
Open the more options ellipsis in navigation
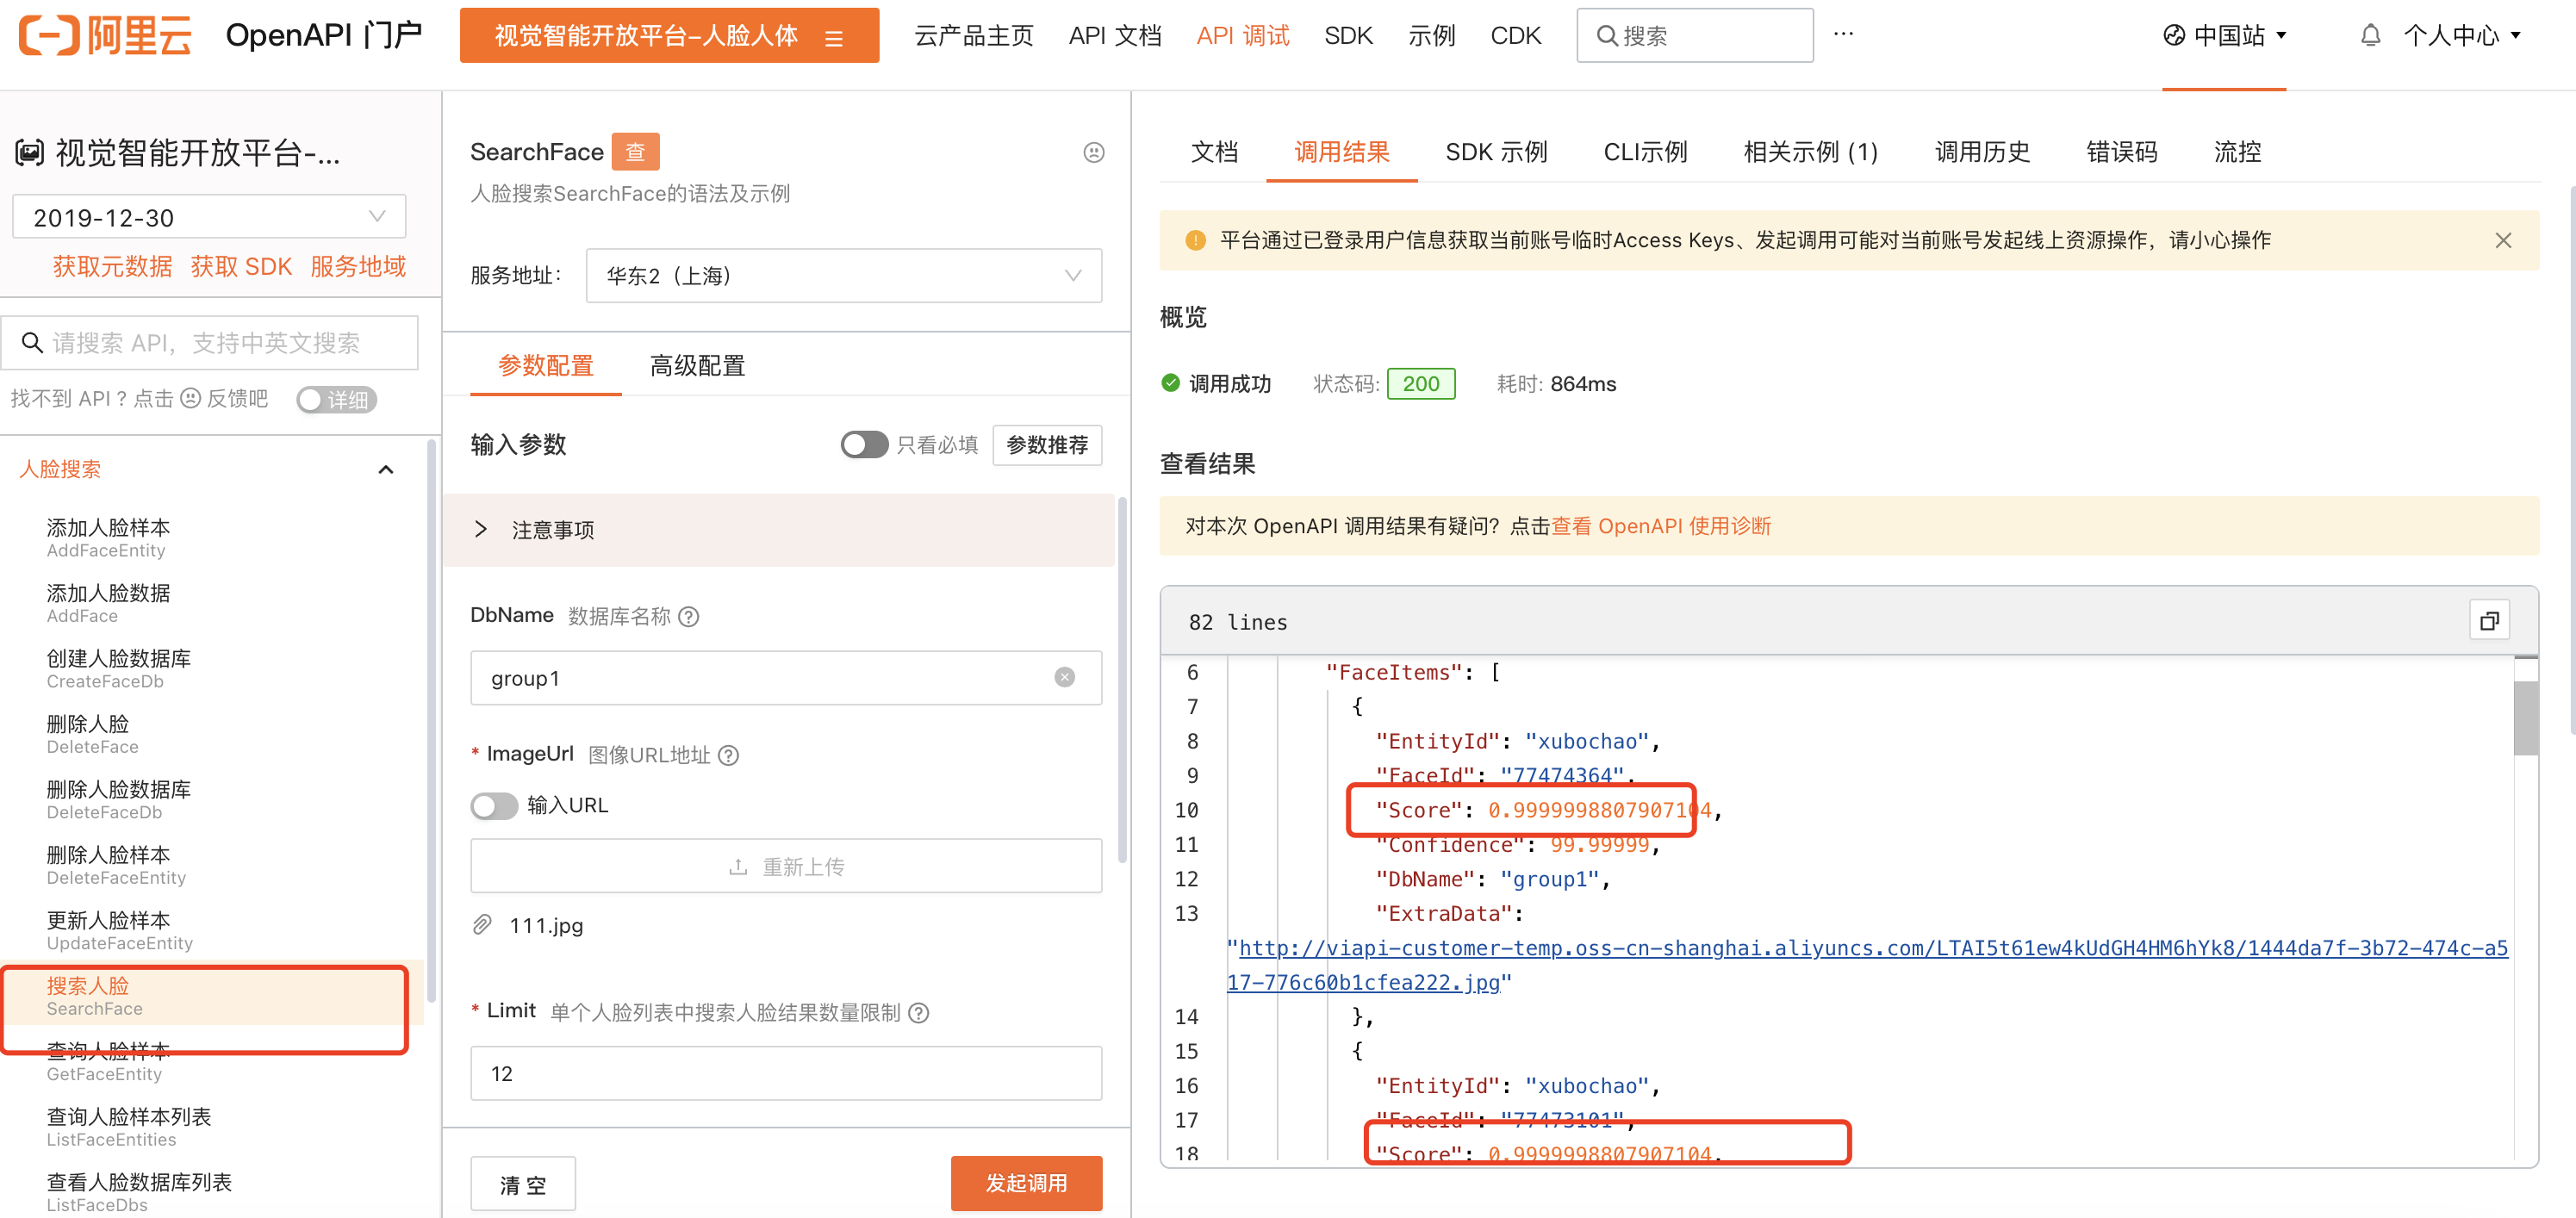click(x=1843, y=34)
